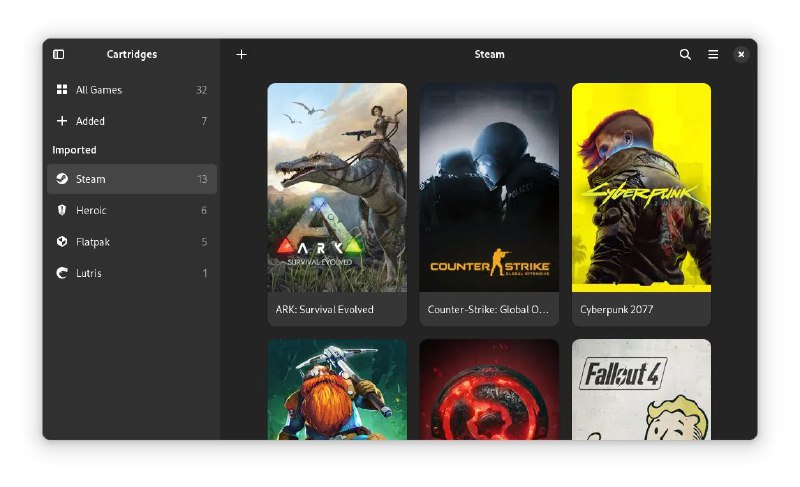Select the Lutris source icon
800x487 pixels.
point(62,273)
